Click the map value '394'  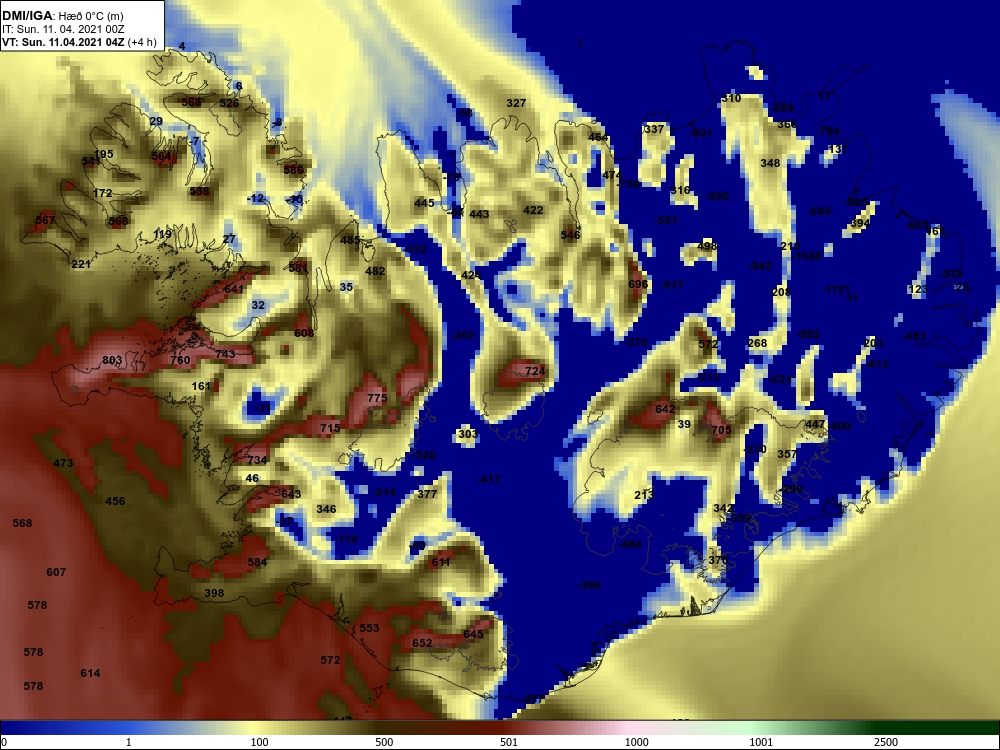[860, 223]
